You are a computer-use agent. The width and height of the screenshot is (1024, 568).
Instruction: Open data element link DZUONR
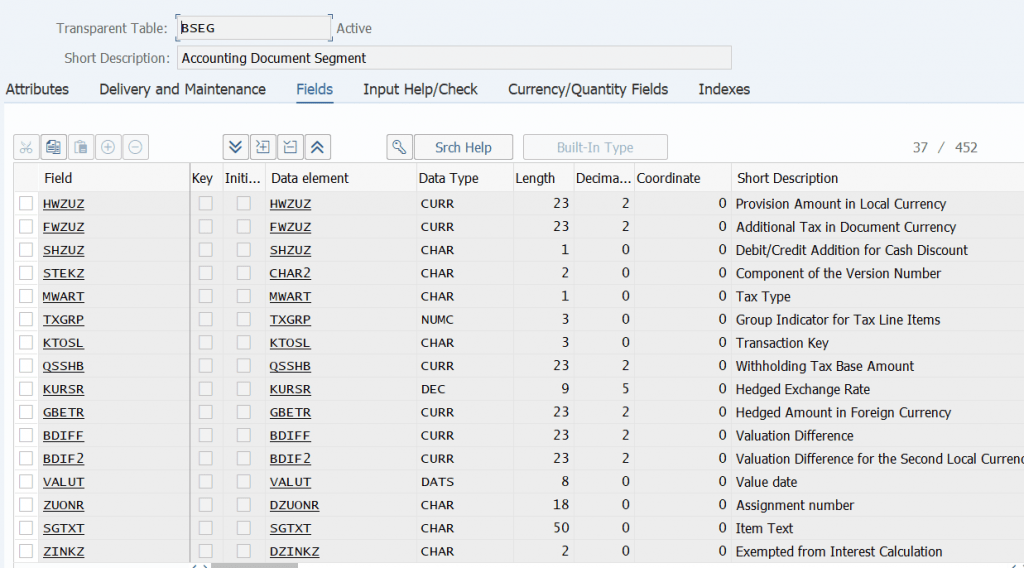[295, 505]
